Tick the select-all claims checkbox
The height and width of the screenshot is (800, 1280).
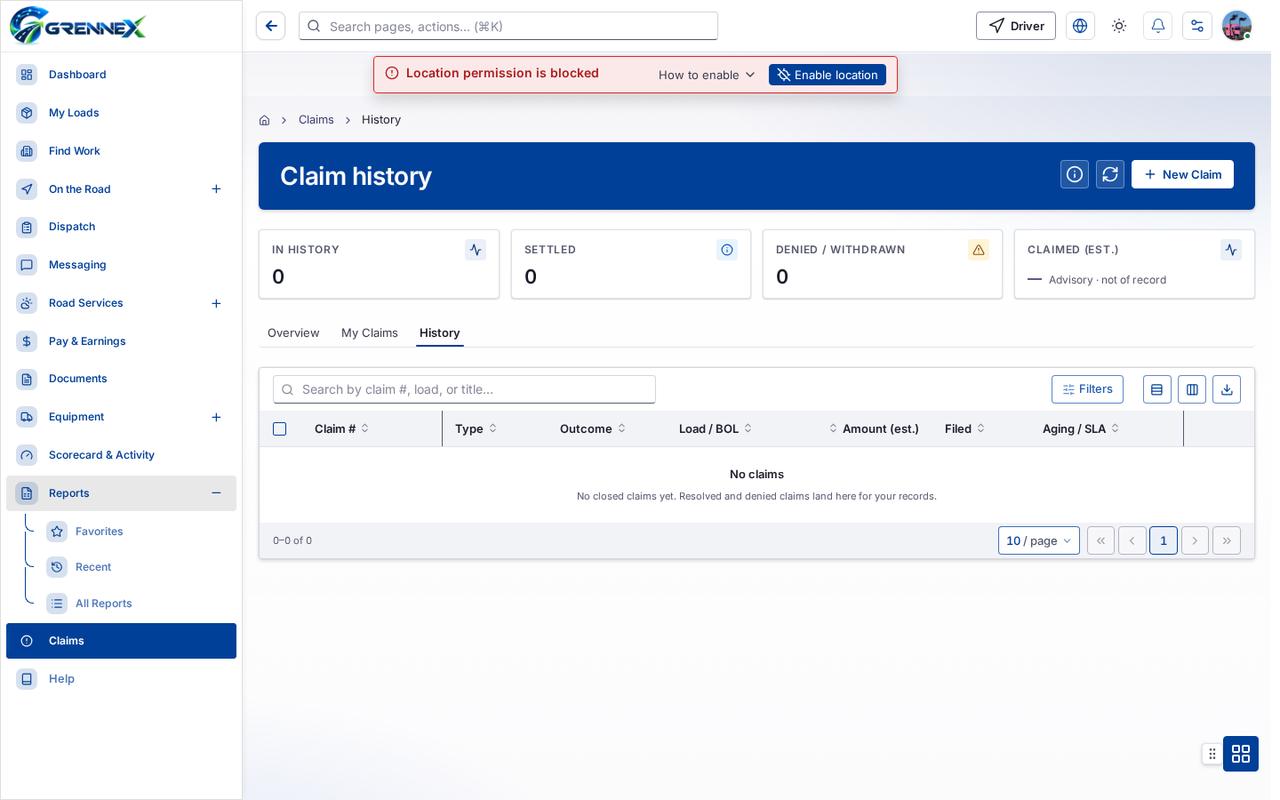[280, 429]
